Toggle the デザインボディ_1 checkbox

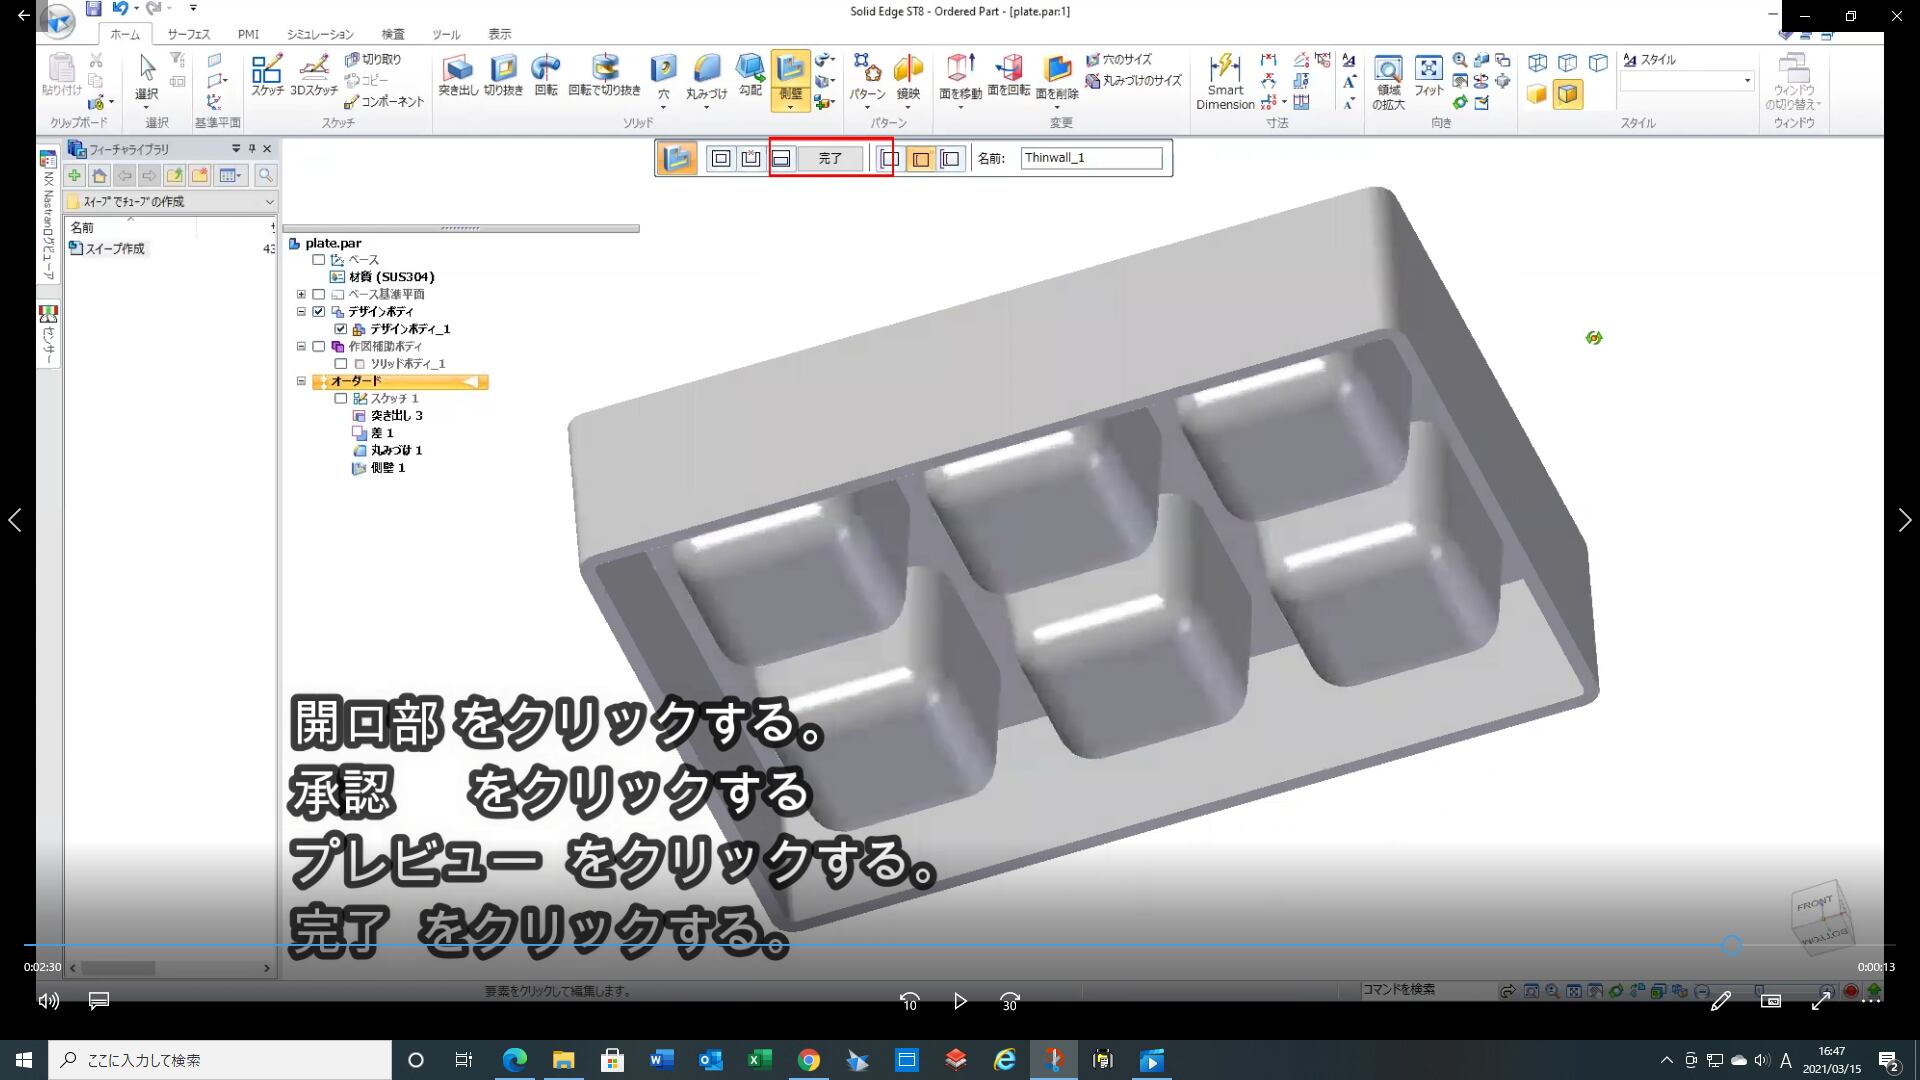point(341,329)
